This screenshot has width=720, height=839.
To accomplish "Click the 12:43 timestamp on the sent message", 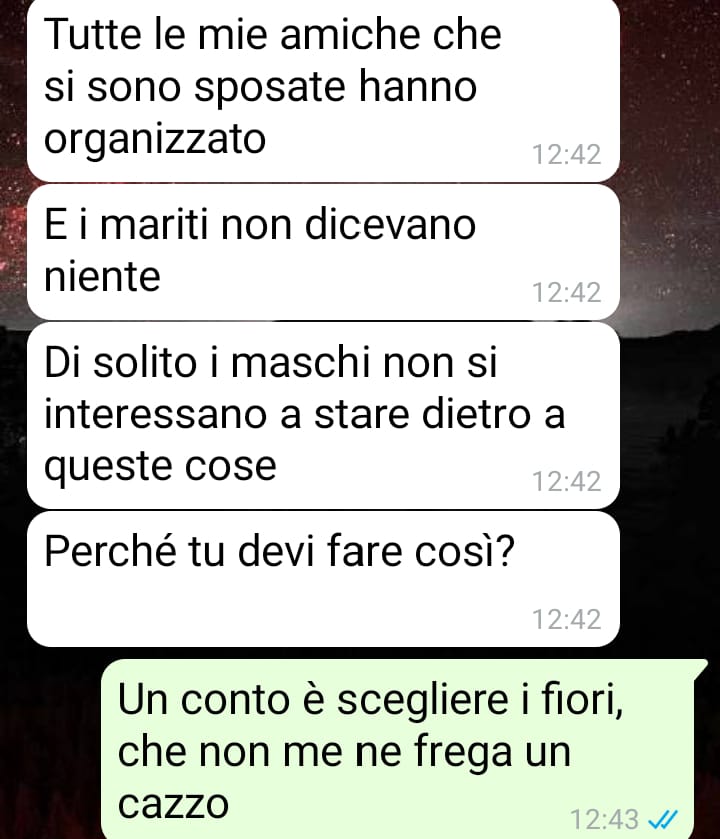I will pos(604,819).
